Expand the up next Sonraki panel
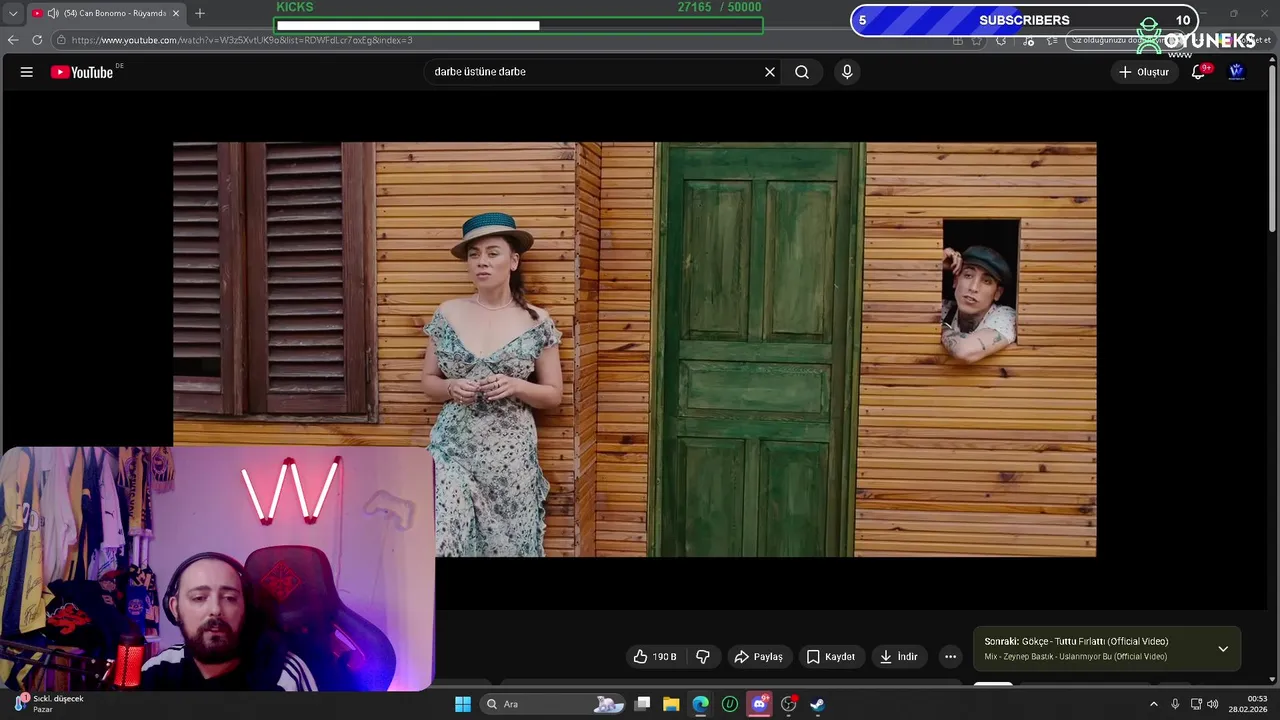The image size is (1280, 720). (x=1223, y=649)
